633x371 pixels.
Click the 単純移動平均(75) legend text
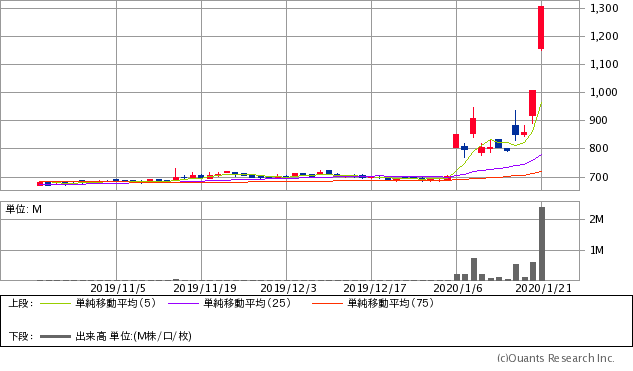pos(391,303)
